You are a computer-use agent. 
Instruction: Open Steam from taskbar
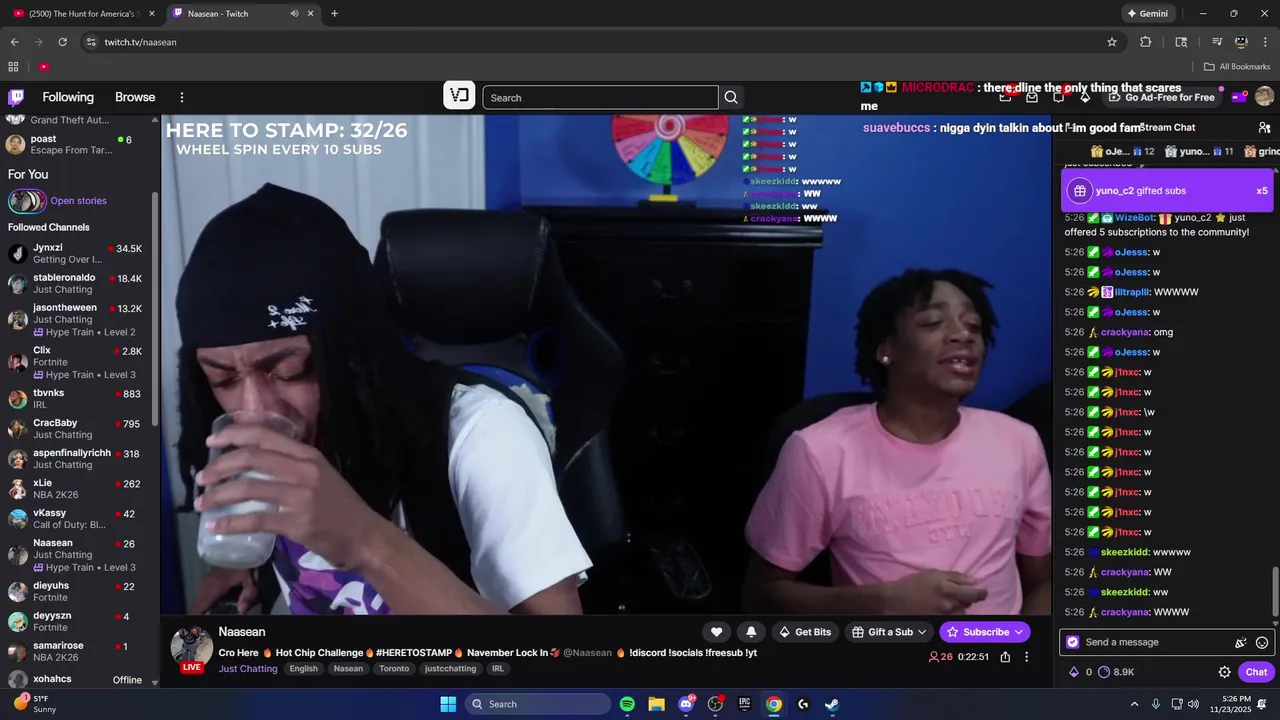coord(832,704)
